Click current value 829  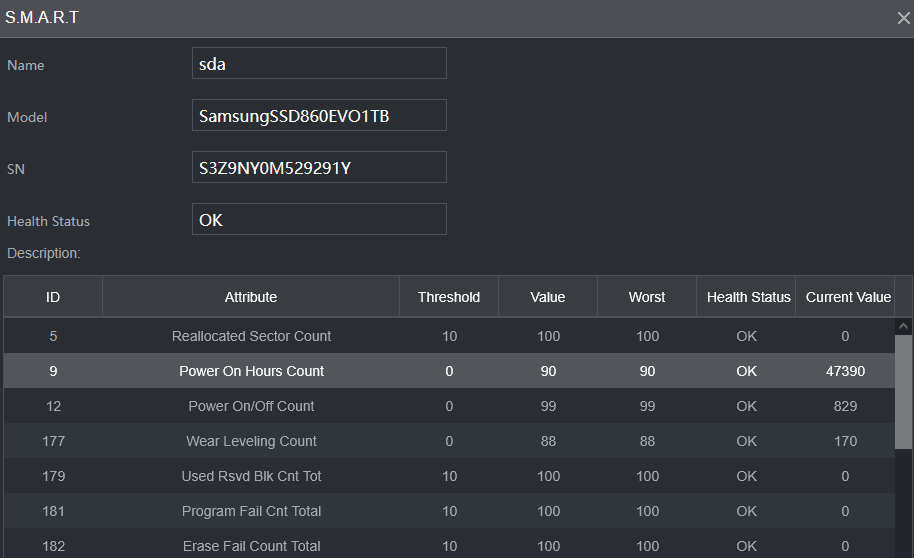845,406
